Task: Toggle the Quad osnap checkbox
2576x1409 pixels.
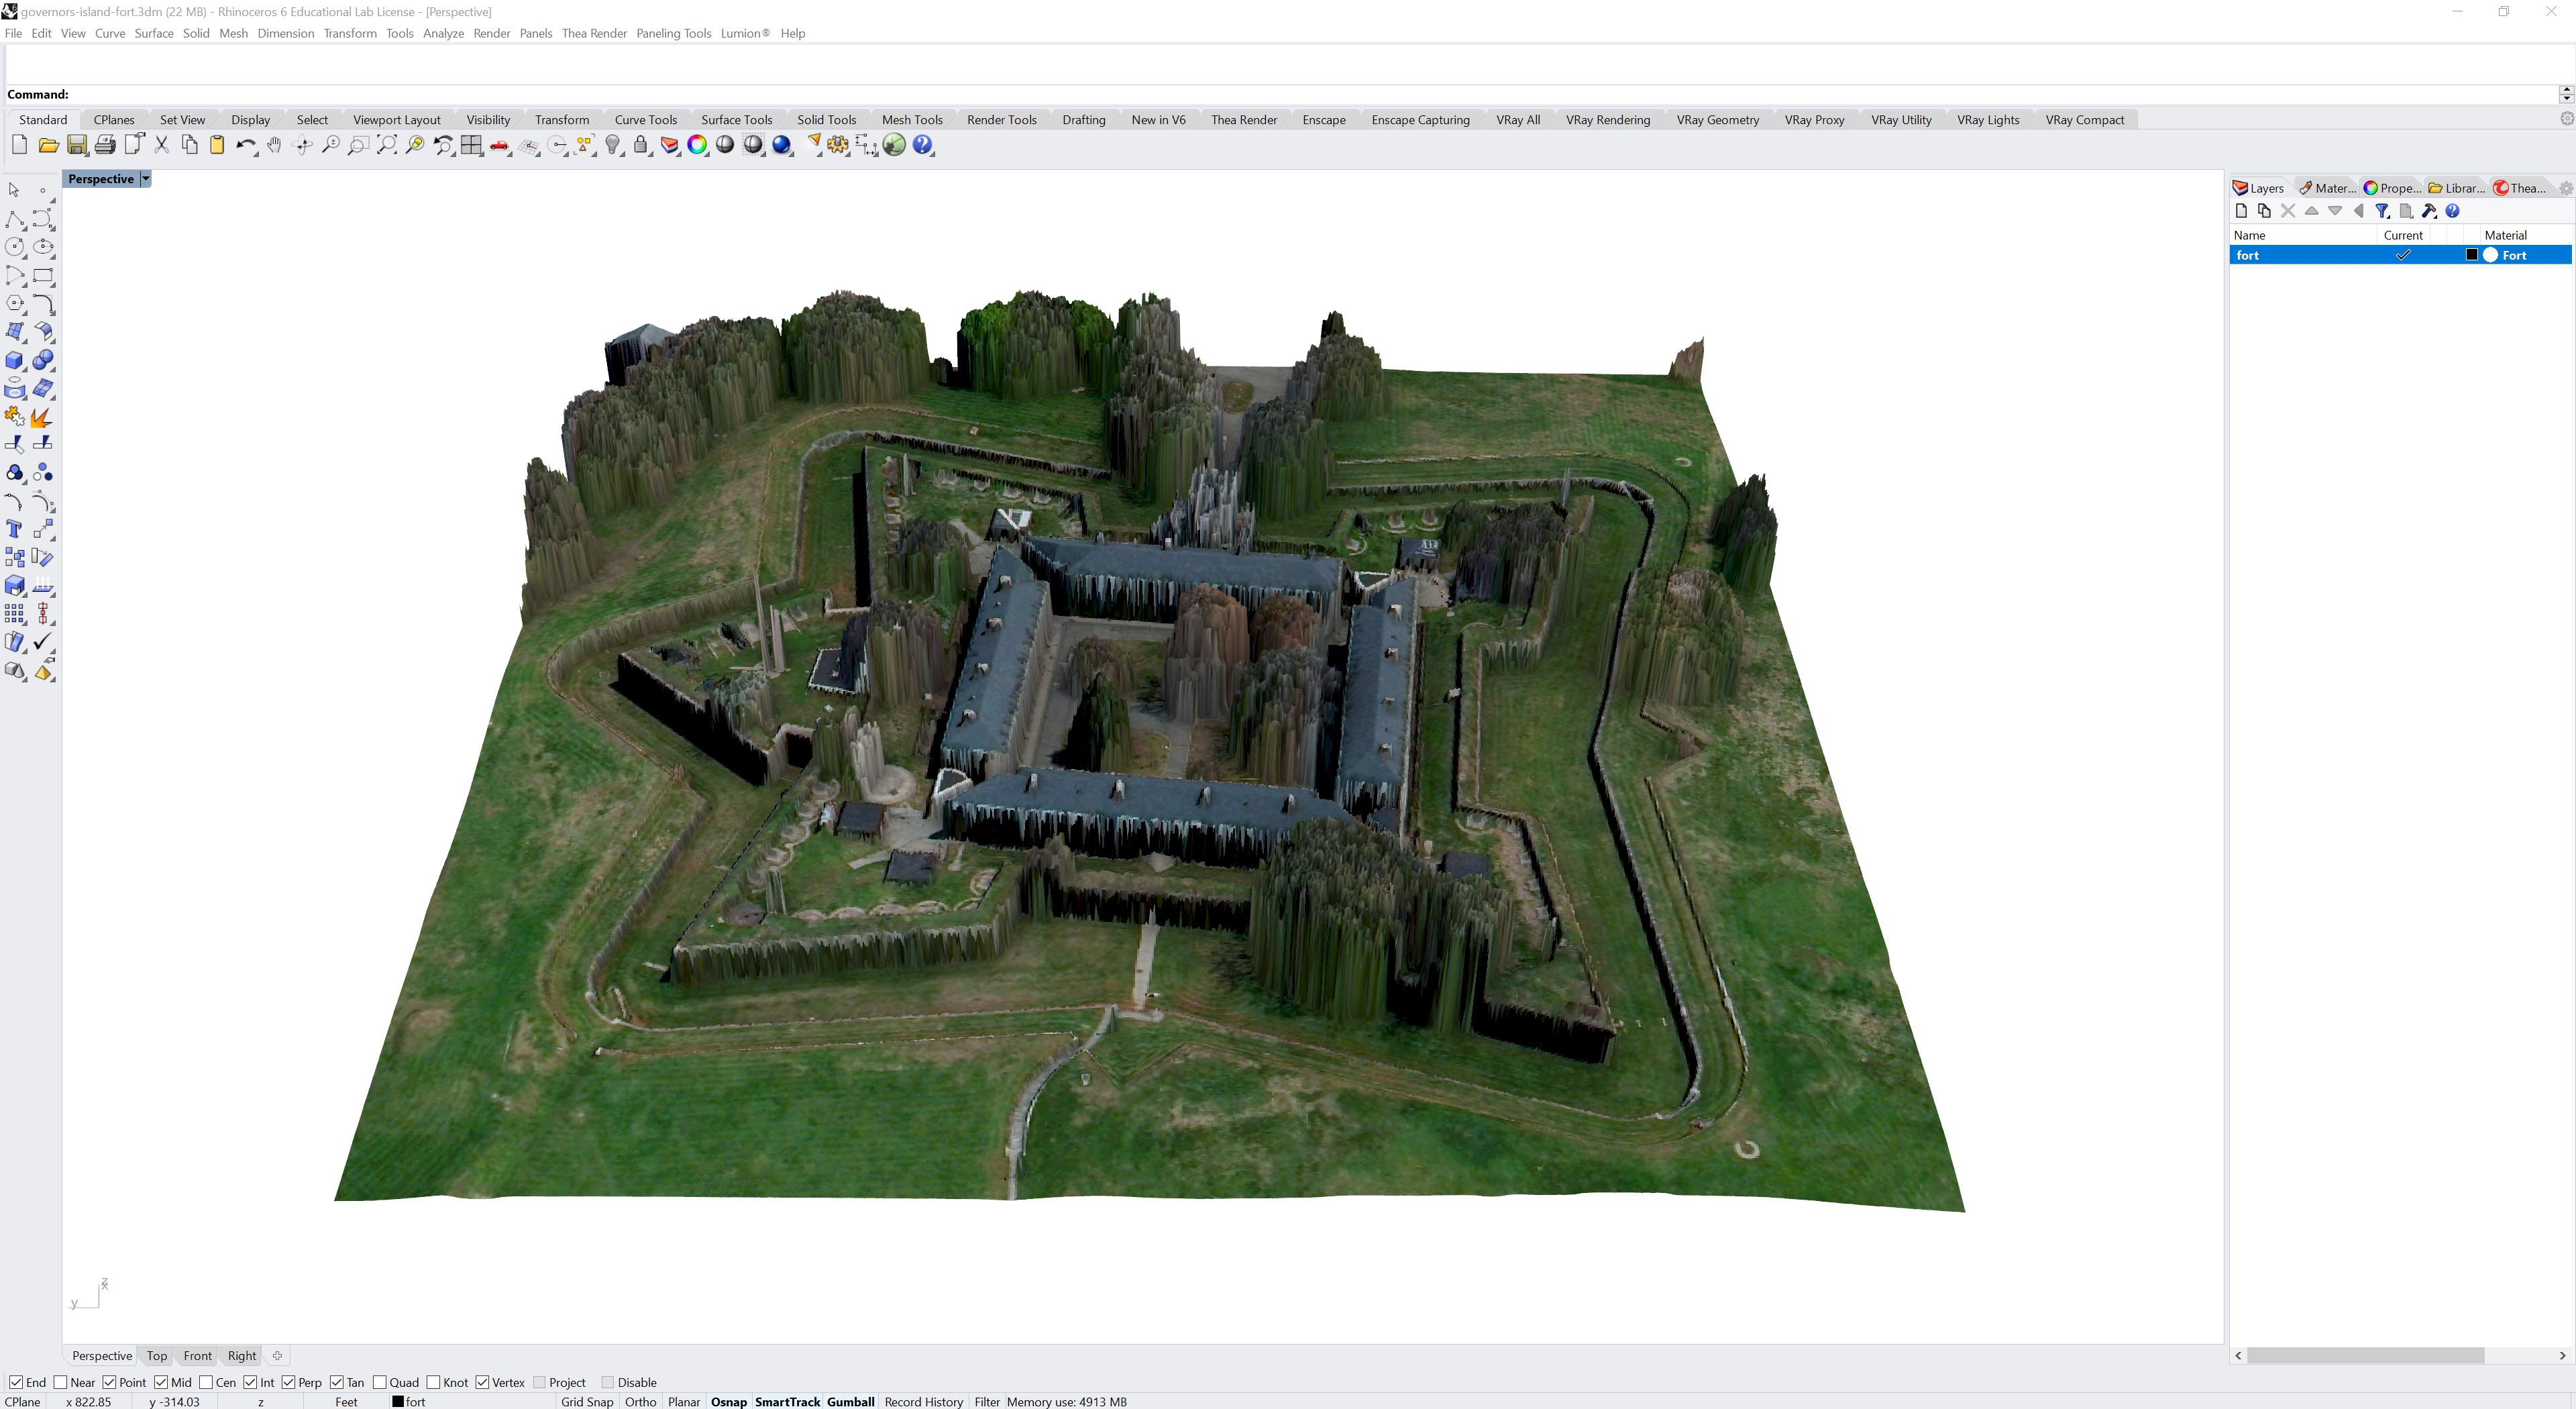Action: click(380, 1382)
